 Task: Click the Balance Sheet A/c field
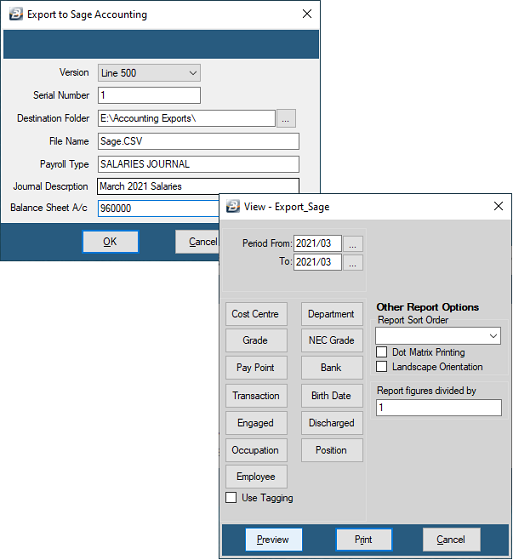(x=159, y=208)
